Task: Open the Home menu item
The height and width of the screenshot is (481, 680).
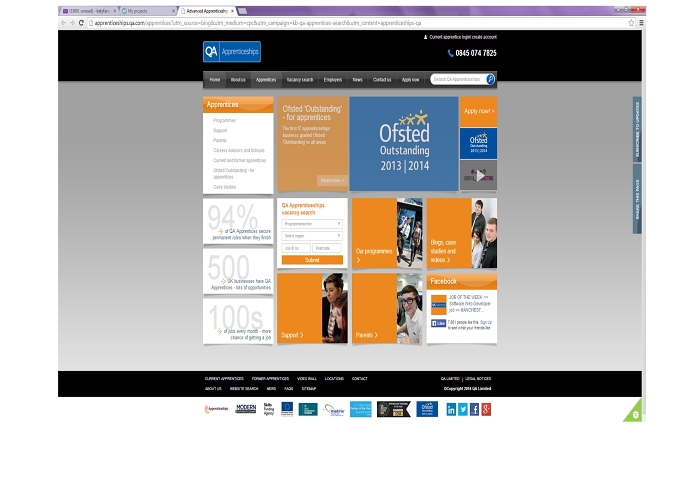Action: click(215, 80)
